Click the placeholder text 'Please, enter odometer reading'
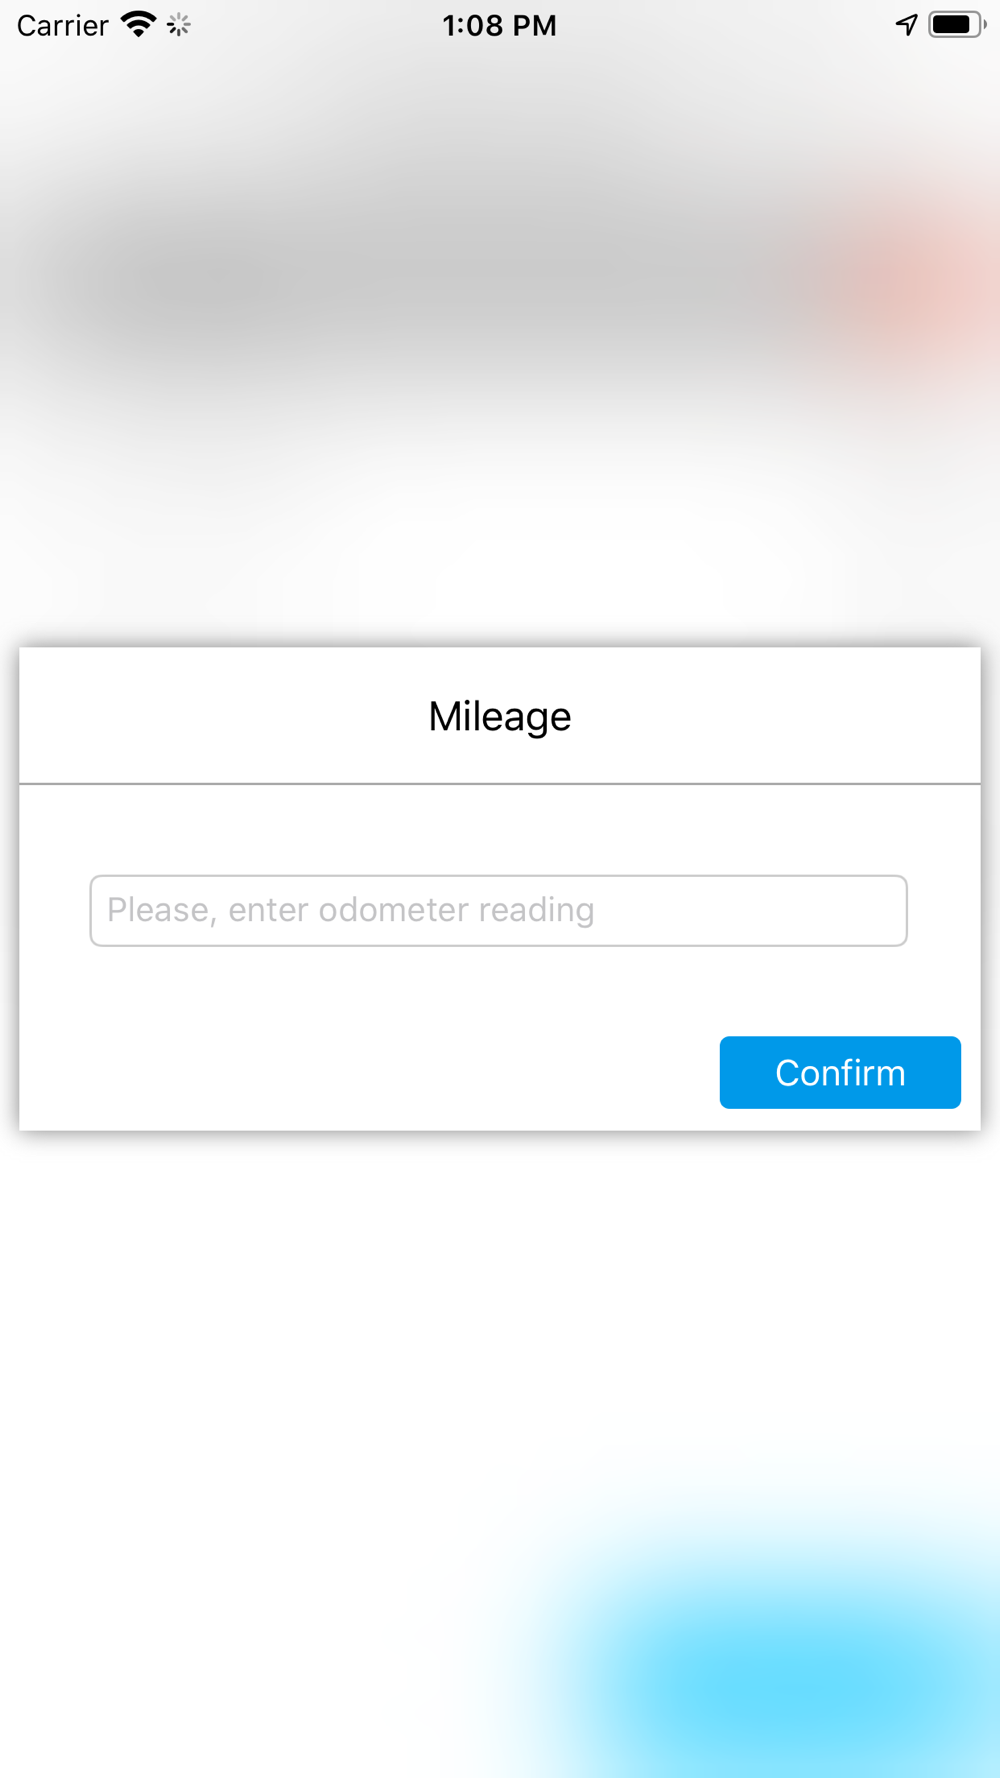This screenshot has width=1000, height=1778. click(x=350, y=910)
